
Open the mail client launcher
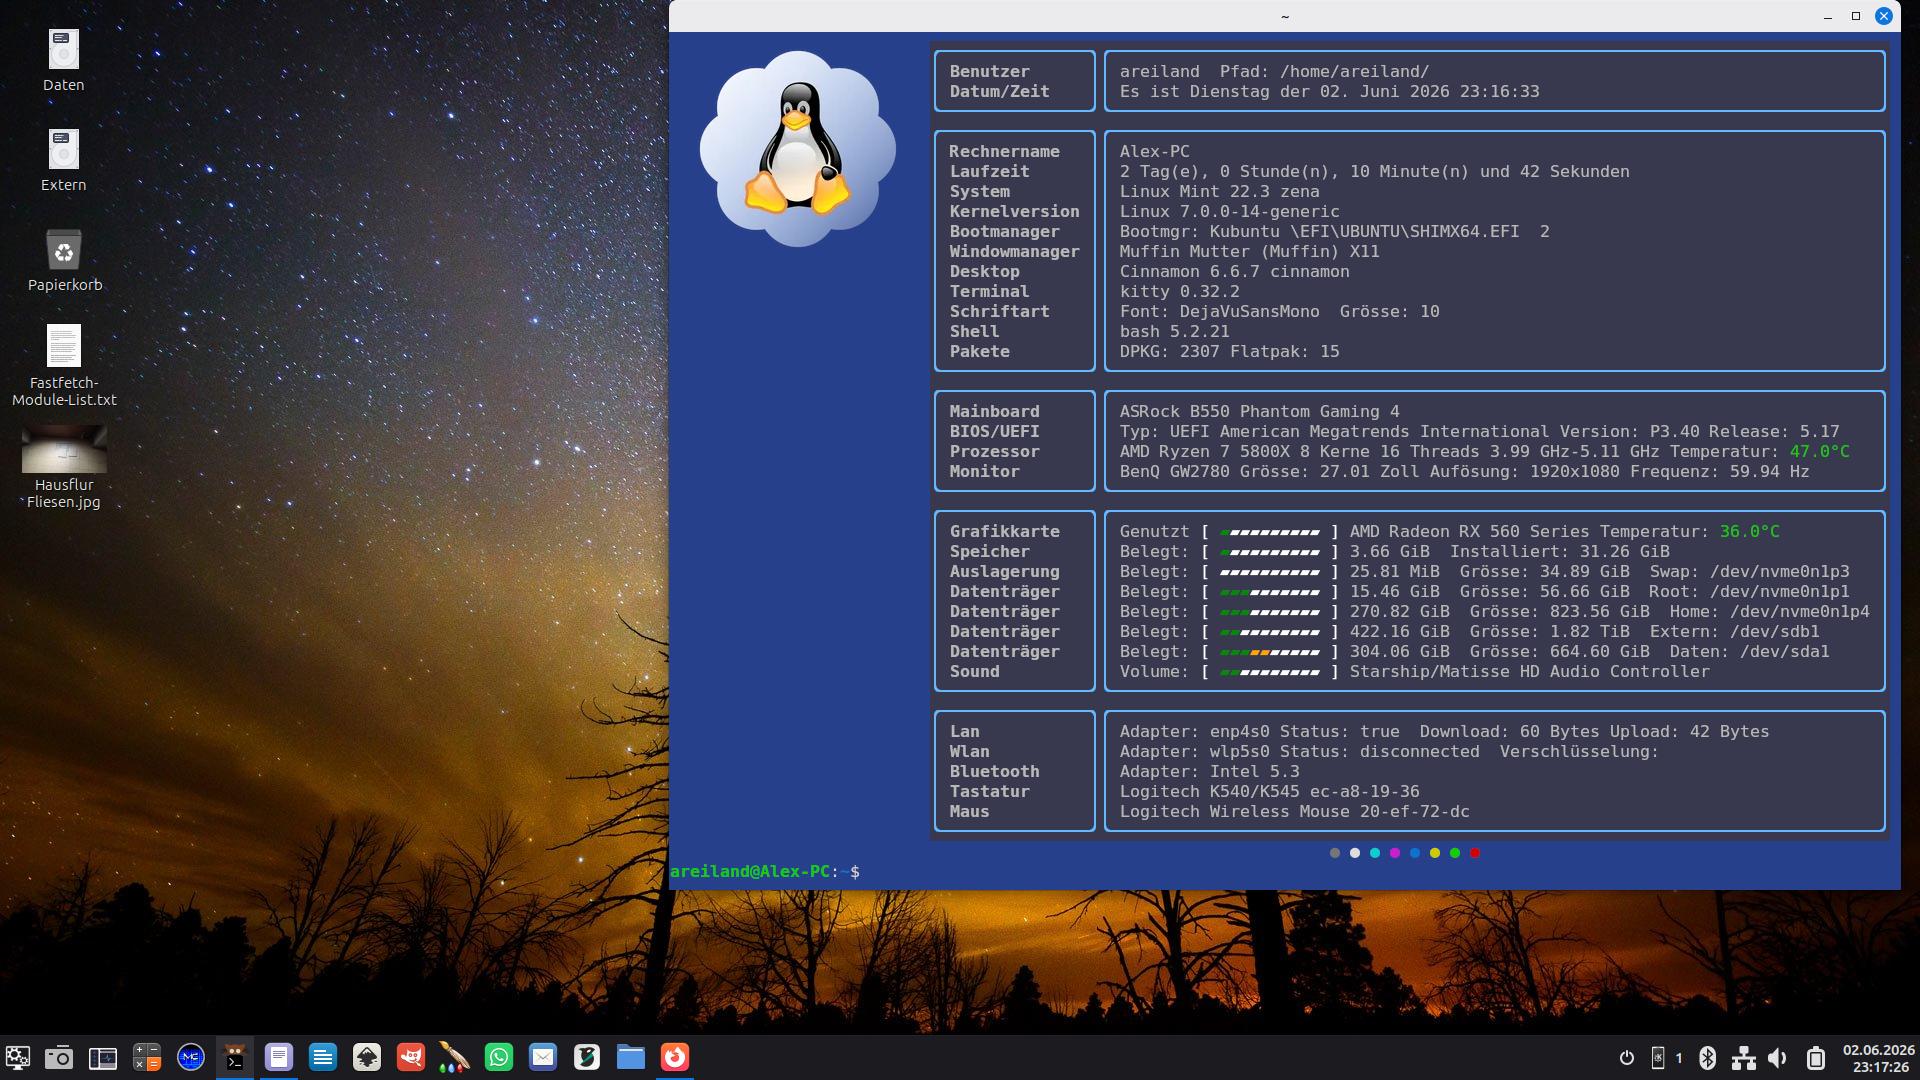point(543,1057)
